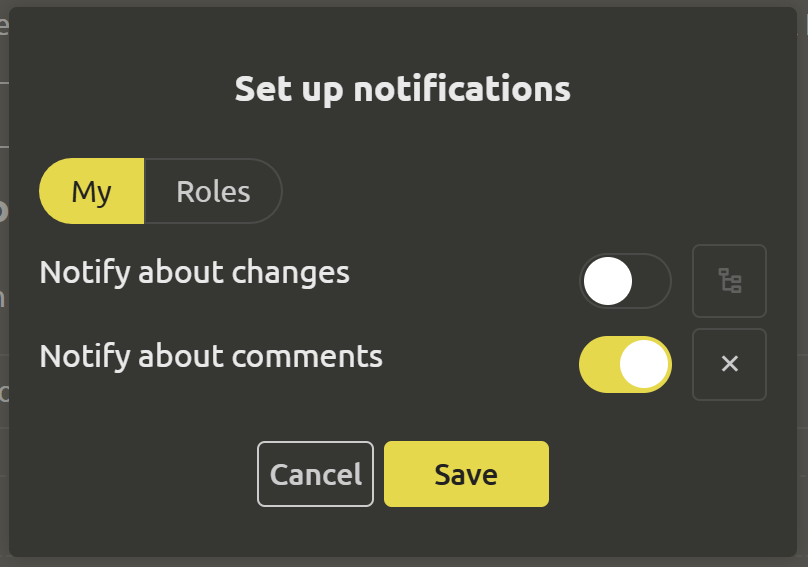Select the Roles notification segment
The image size is (808, 567).
click(x=213, y=191)
